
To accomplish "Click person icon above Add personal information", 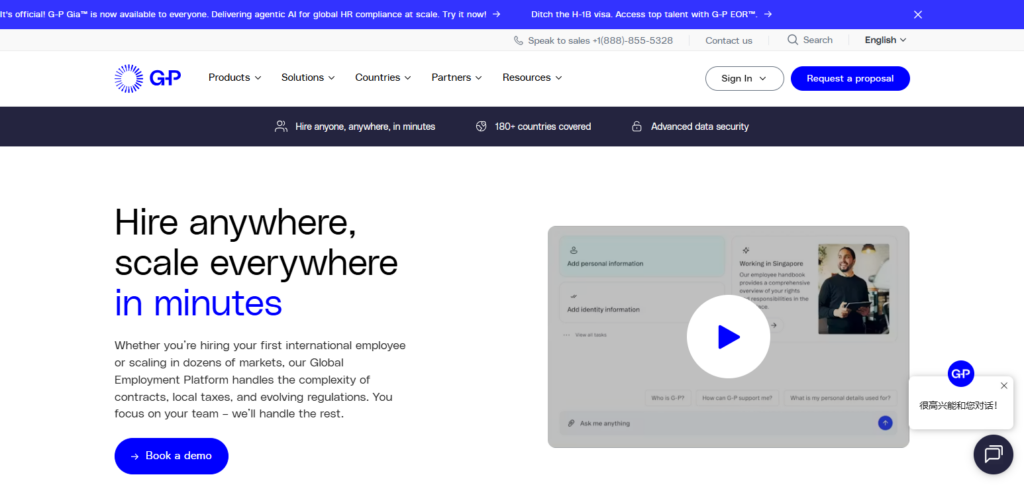I will (x=574, y=250).
